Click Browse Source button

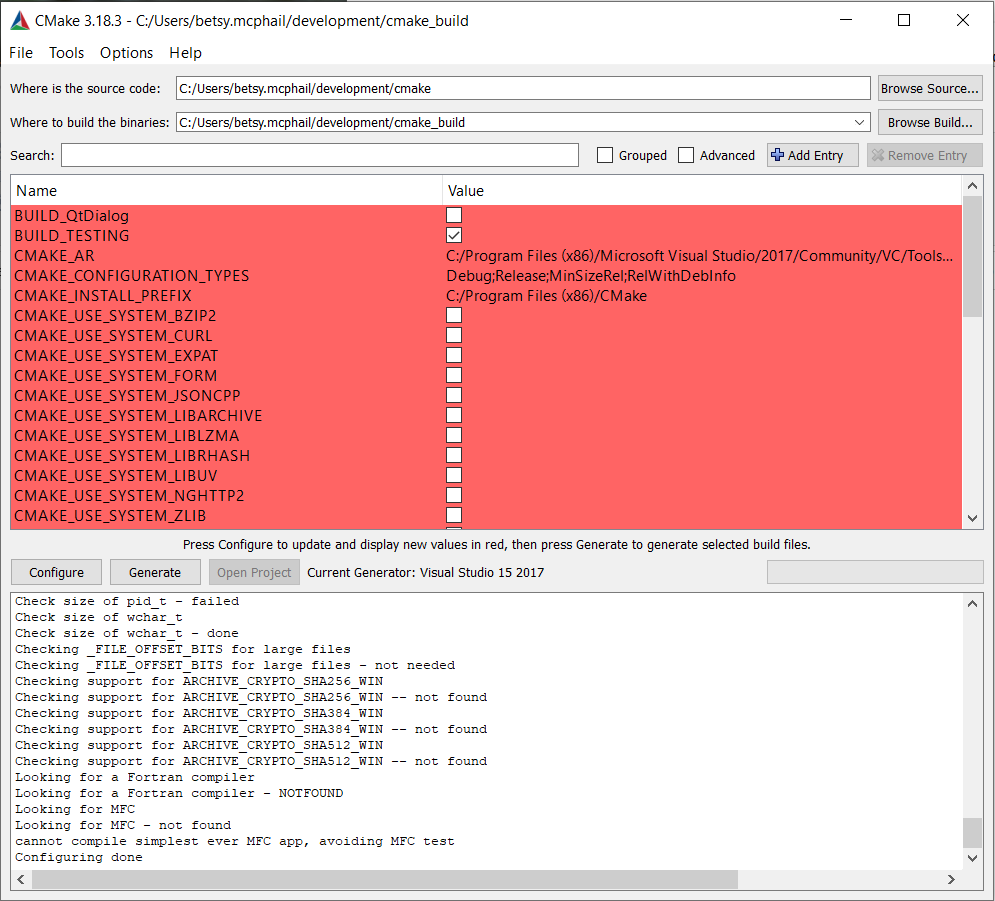930,88
